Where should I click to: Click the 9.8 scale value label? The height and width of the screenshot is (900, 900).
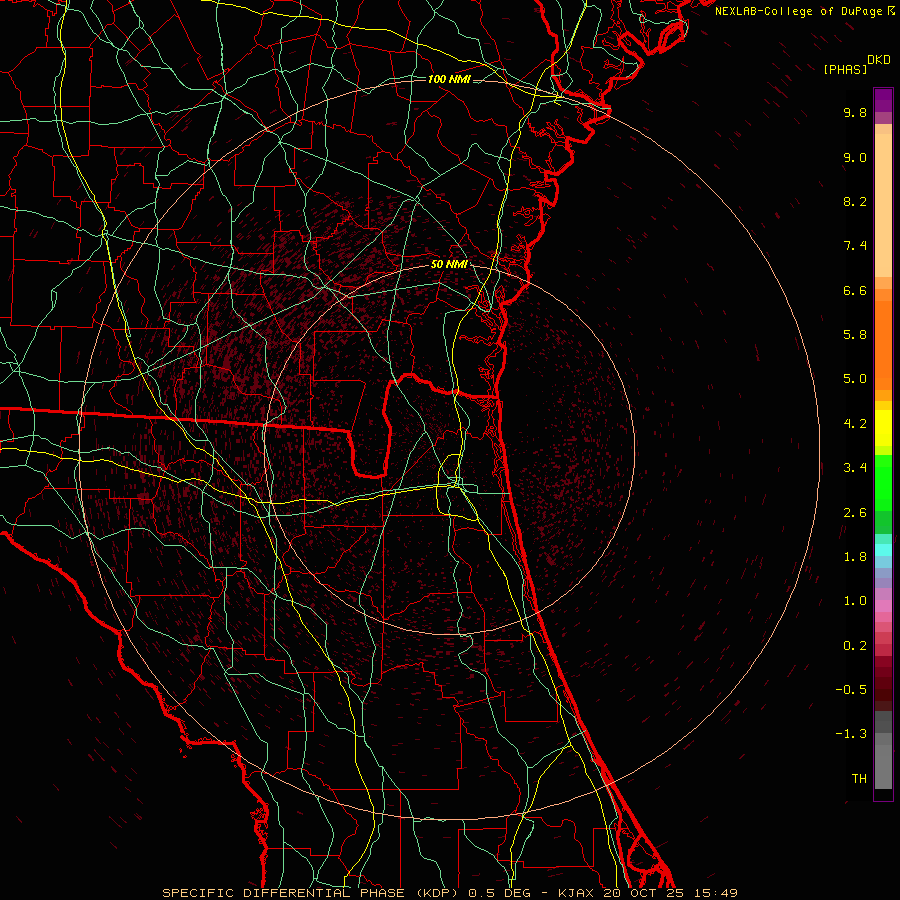pos(855,112)
